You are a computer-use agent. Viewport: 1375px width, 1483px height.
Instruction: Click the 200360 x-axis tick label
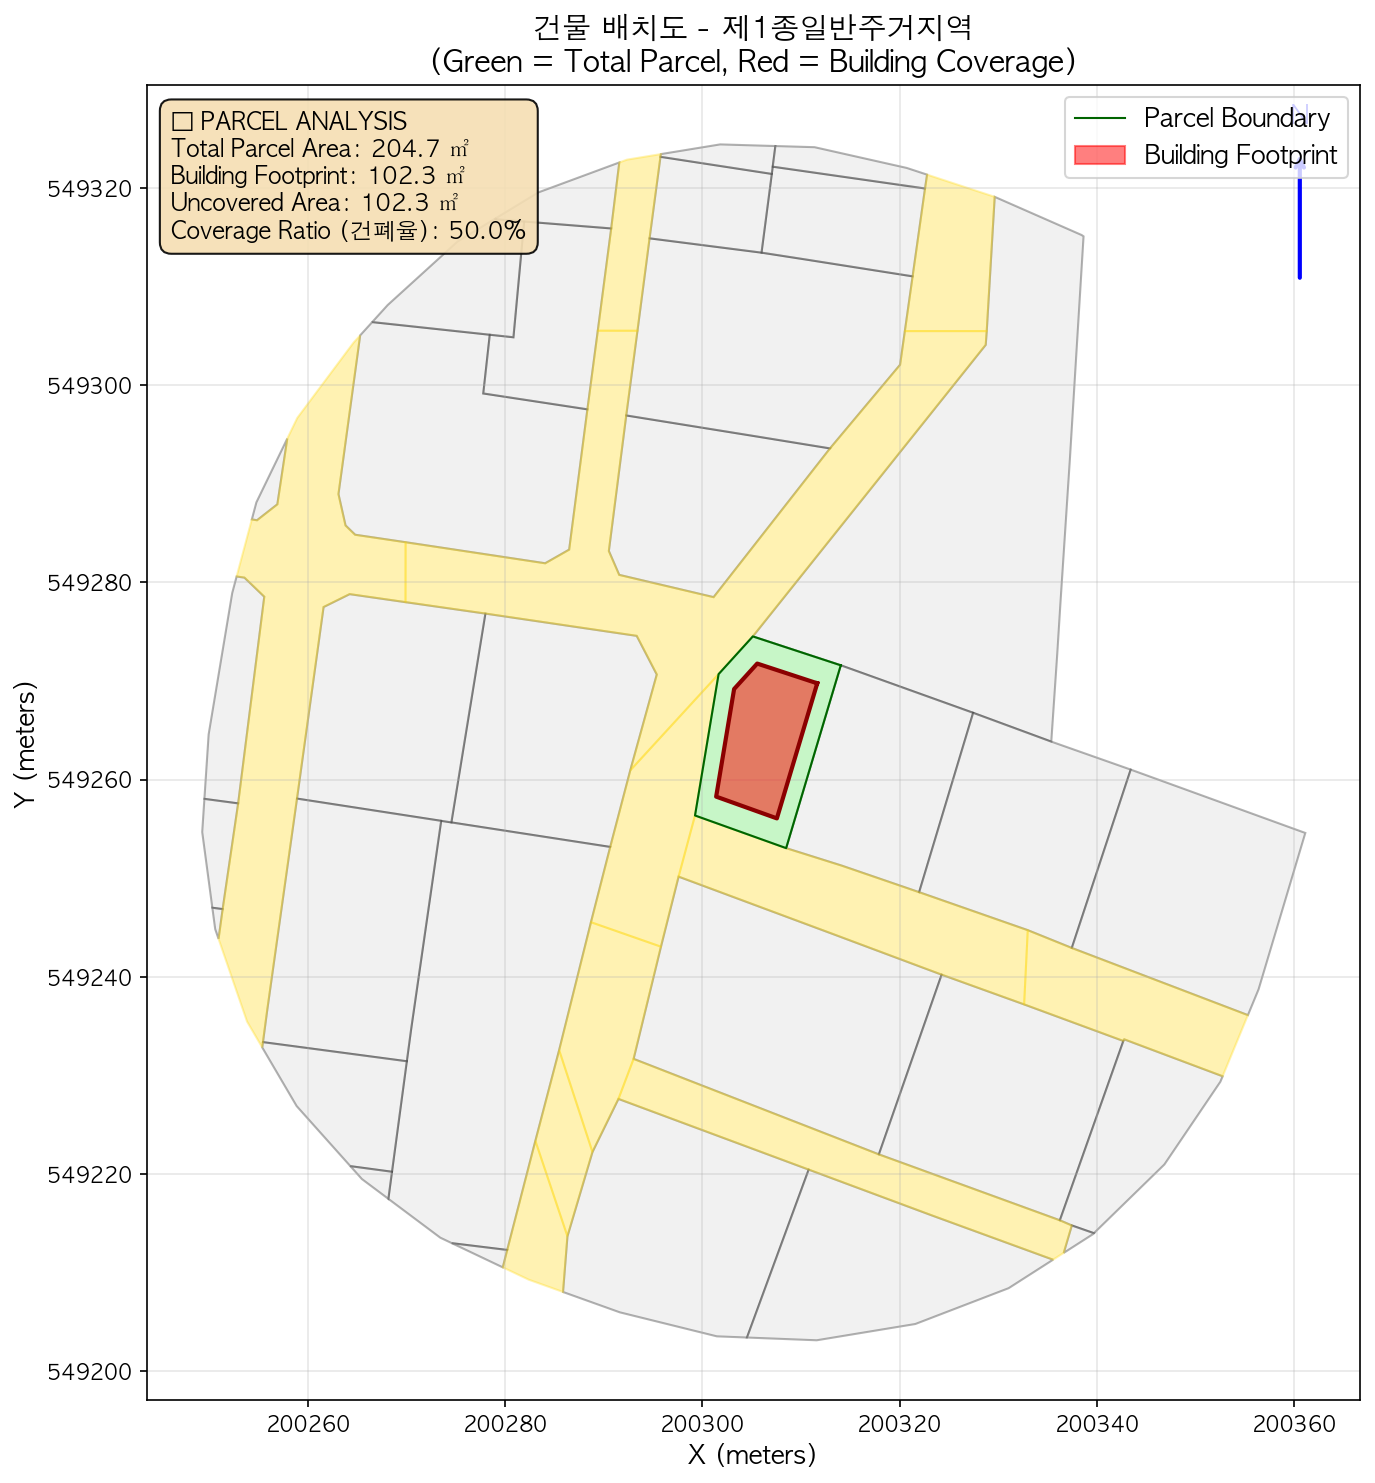[x=1294, y=1422]
